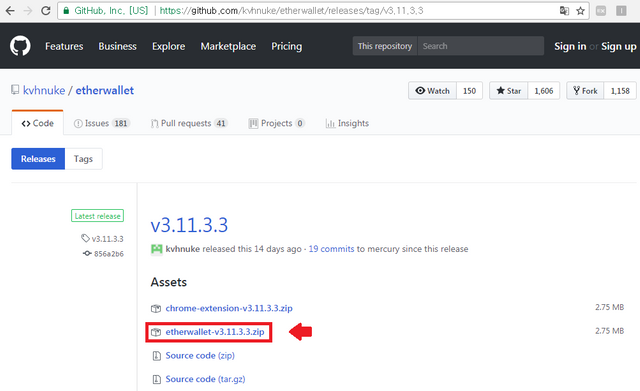Screen dimensions: 640x391
Task: Click kvhnuke author name in release line
Action: coord(182,249)
